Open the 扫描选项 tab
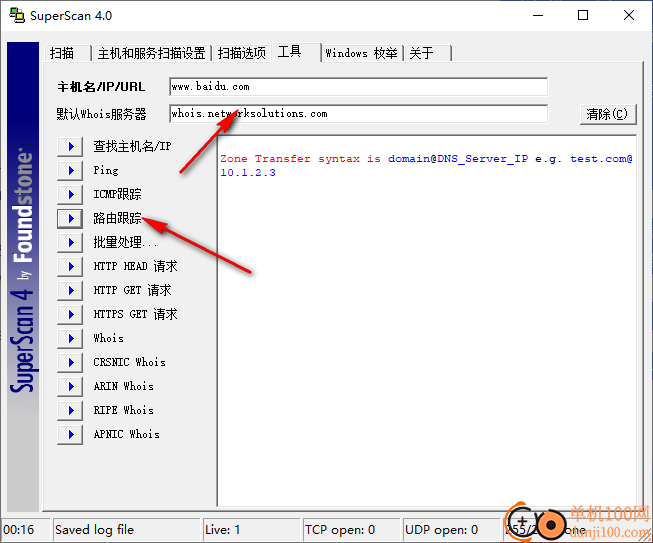The width and height of the screenshot is (653, 543). 242,53
